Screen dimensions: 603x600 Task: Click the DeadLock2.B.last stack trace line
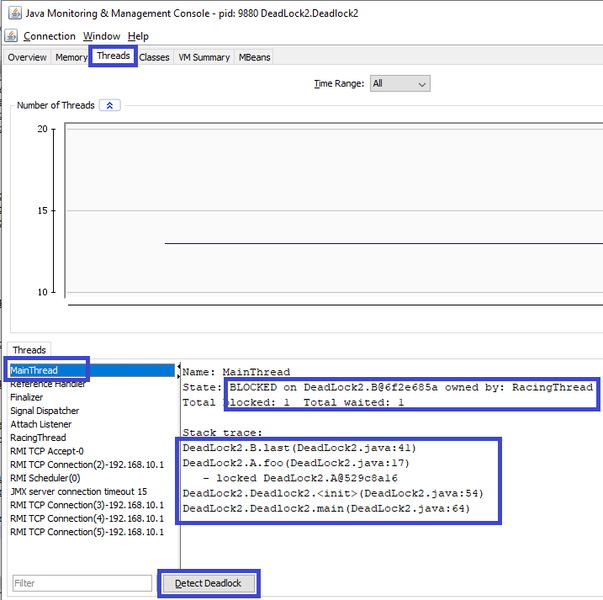(x=299, y=448)
